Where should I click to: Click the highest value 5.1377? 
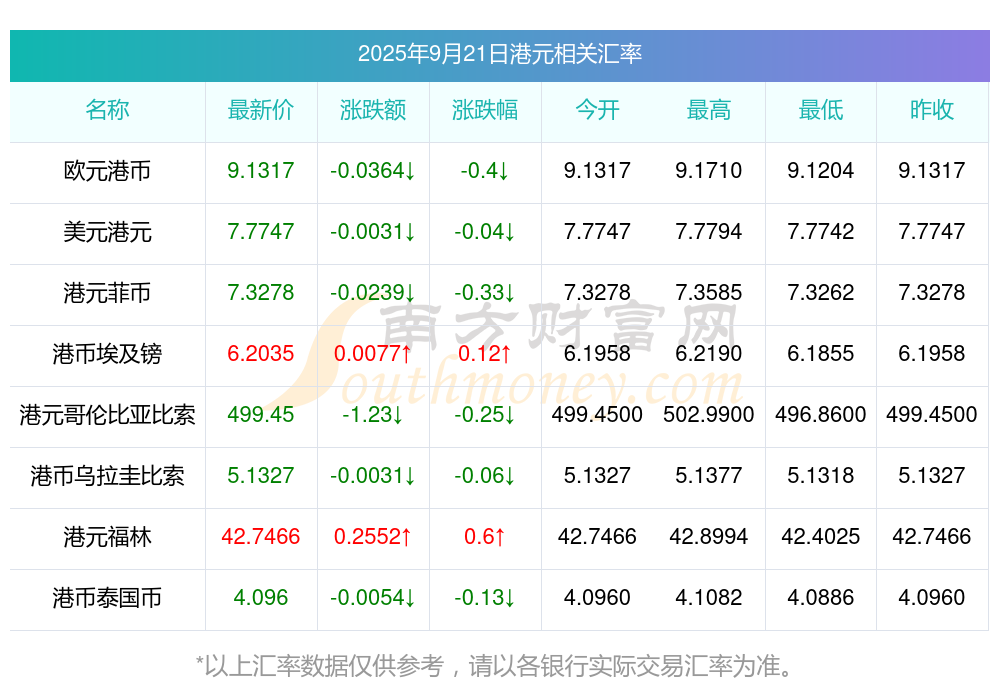tap(709, 475)
